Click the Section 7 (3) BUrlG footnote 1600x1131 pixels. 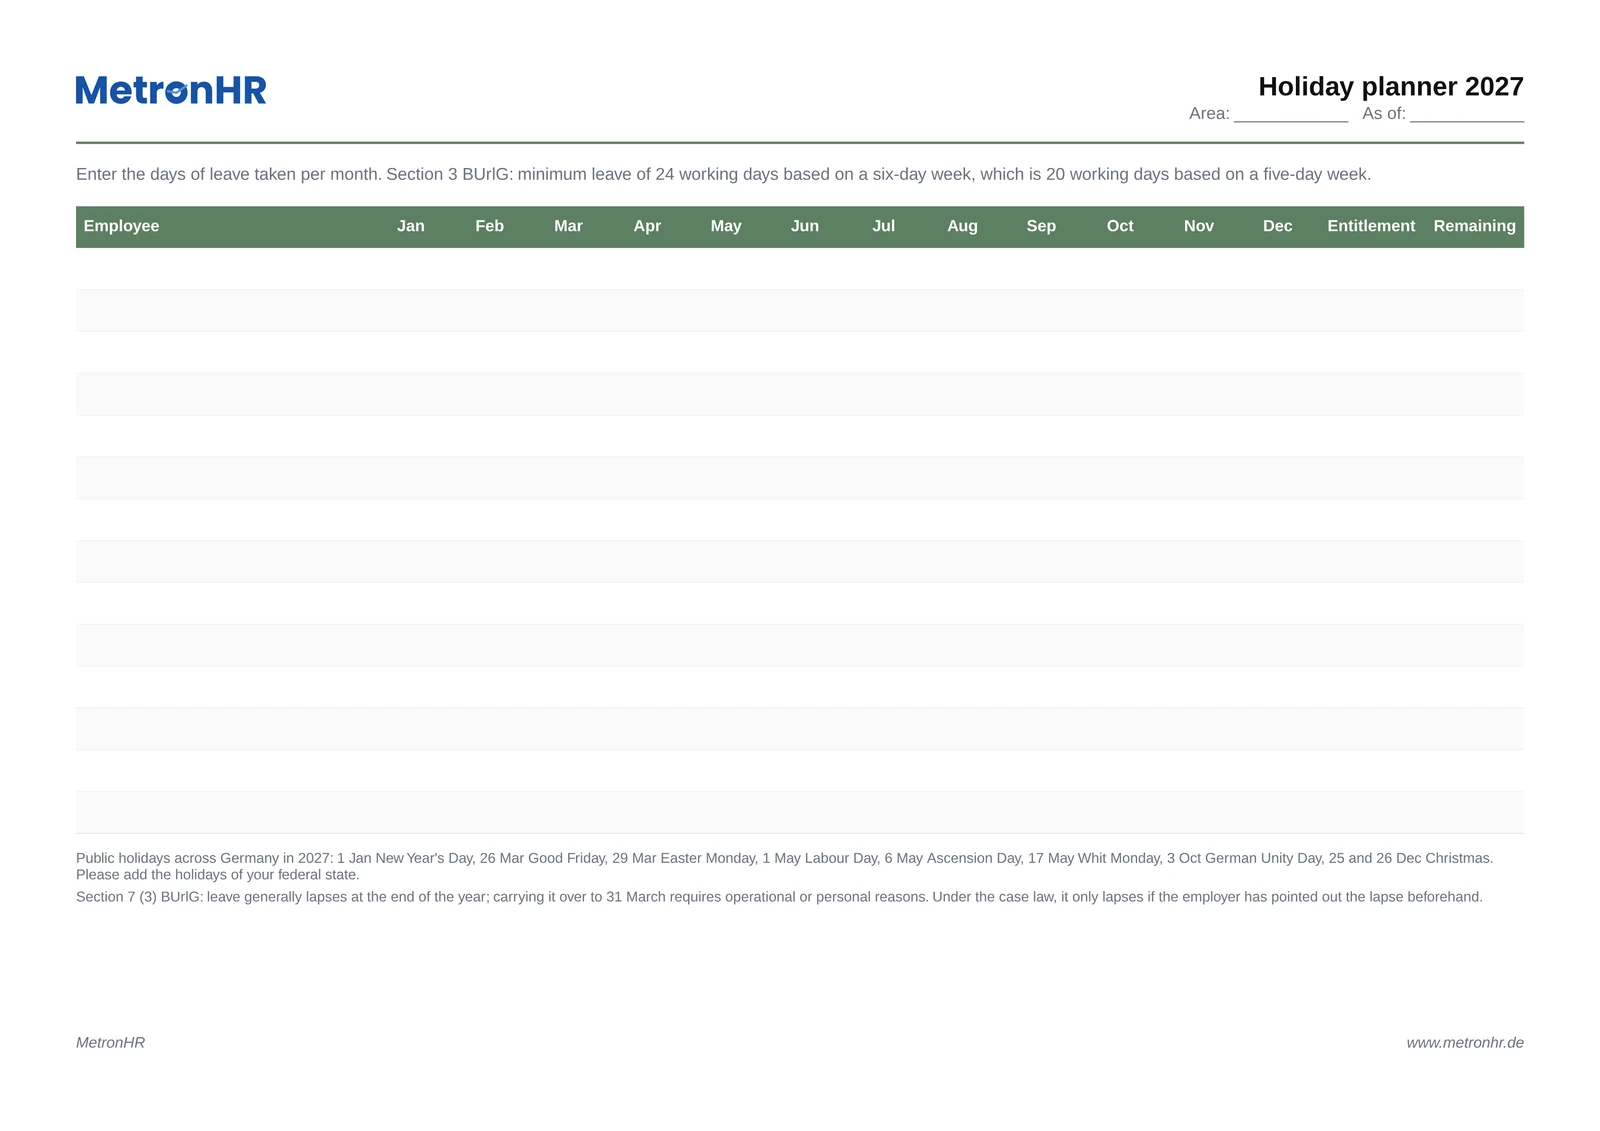[779, 897]
